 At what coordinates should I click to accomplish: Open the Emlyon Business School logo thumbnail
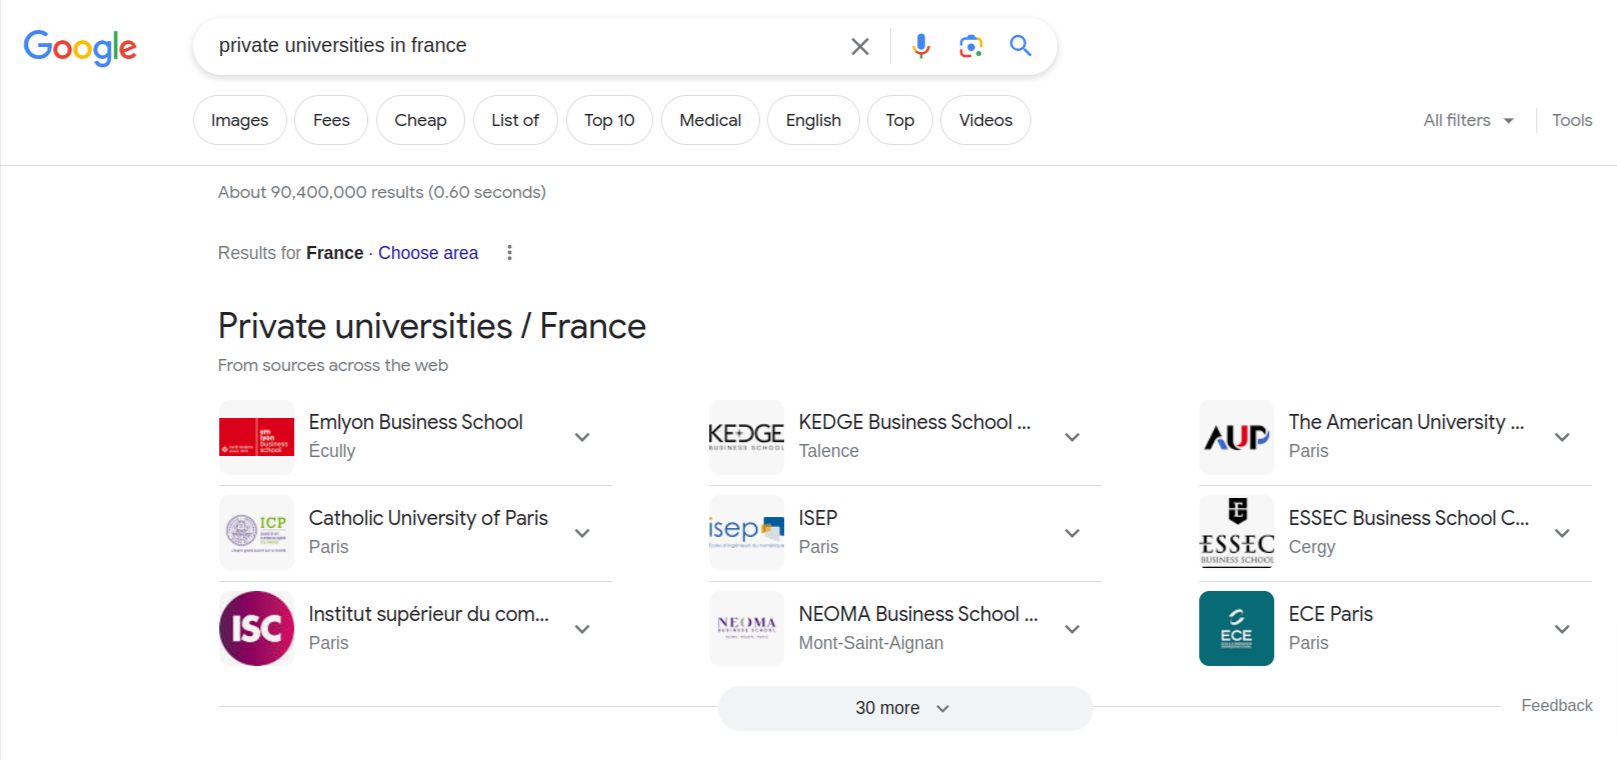tap(257, 437)
